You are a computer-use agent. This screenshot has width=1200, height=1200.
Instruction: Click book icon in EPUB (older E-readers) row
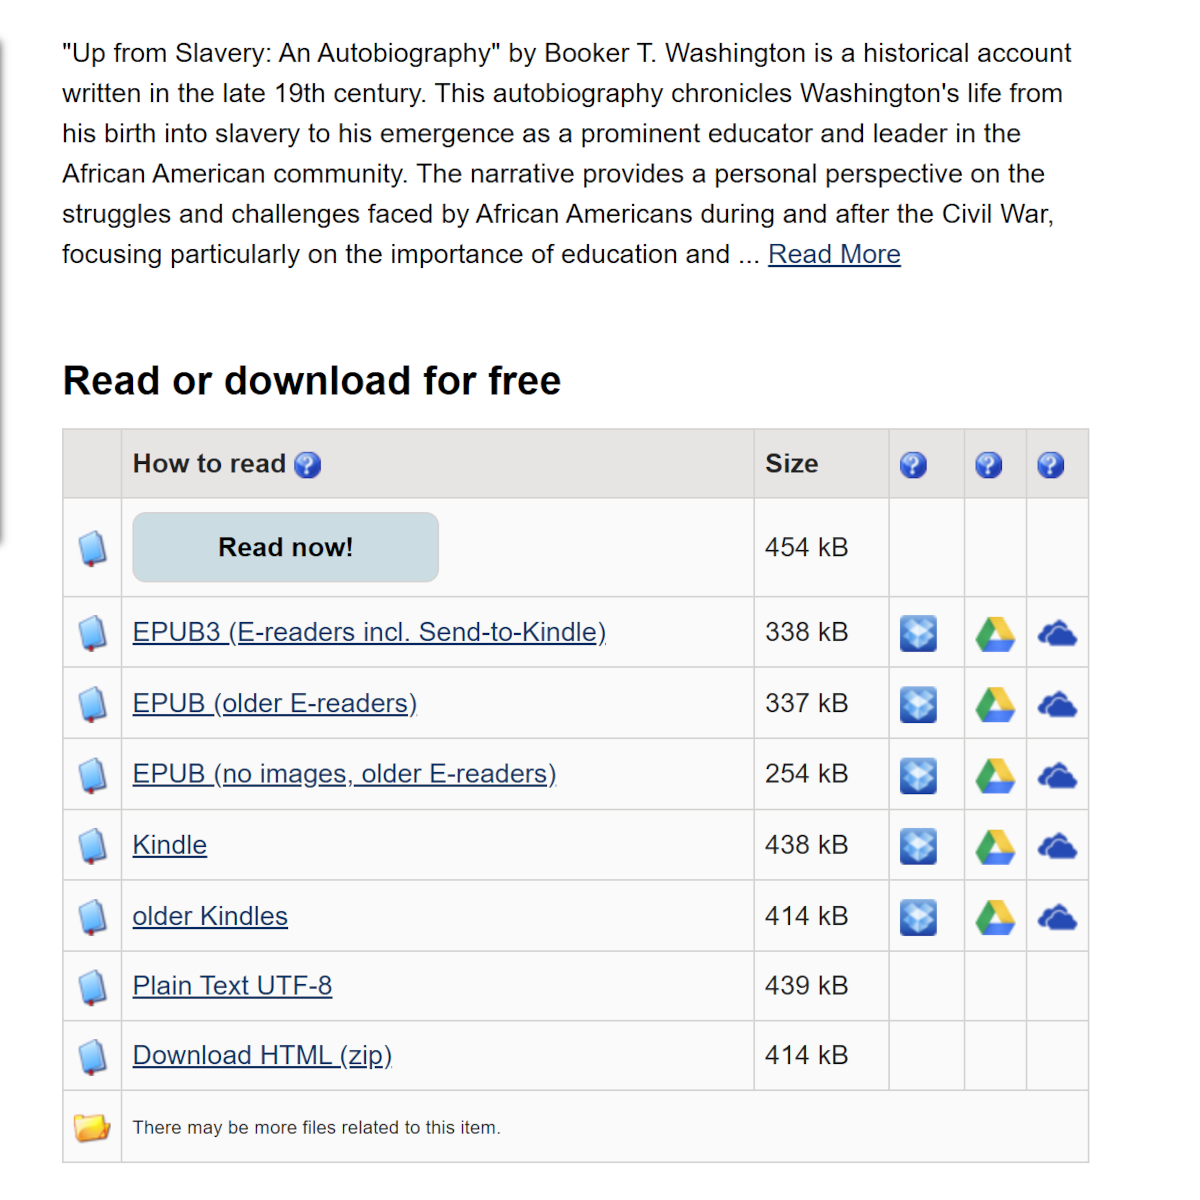(x=92, y=704)
